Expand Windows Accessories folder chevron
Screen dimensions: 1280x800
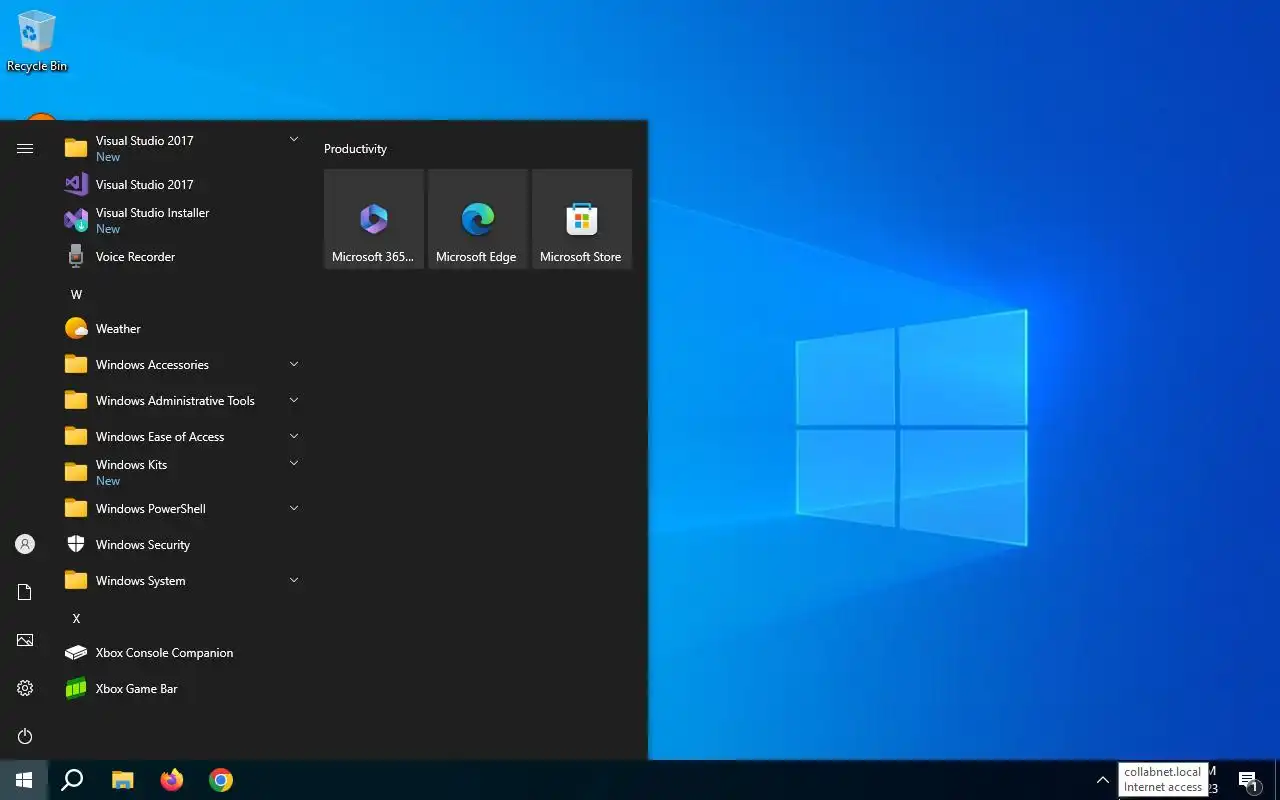coord(294,364)
